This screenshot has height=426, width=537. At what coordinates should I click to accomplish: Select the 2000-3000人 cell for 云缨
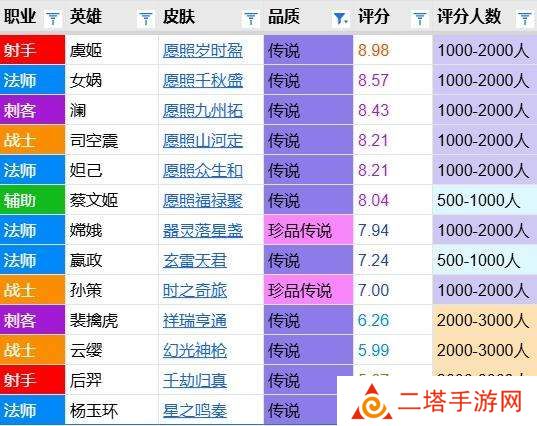485,350
